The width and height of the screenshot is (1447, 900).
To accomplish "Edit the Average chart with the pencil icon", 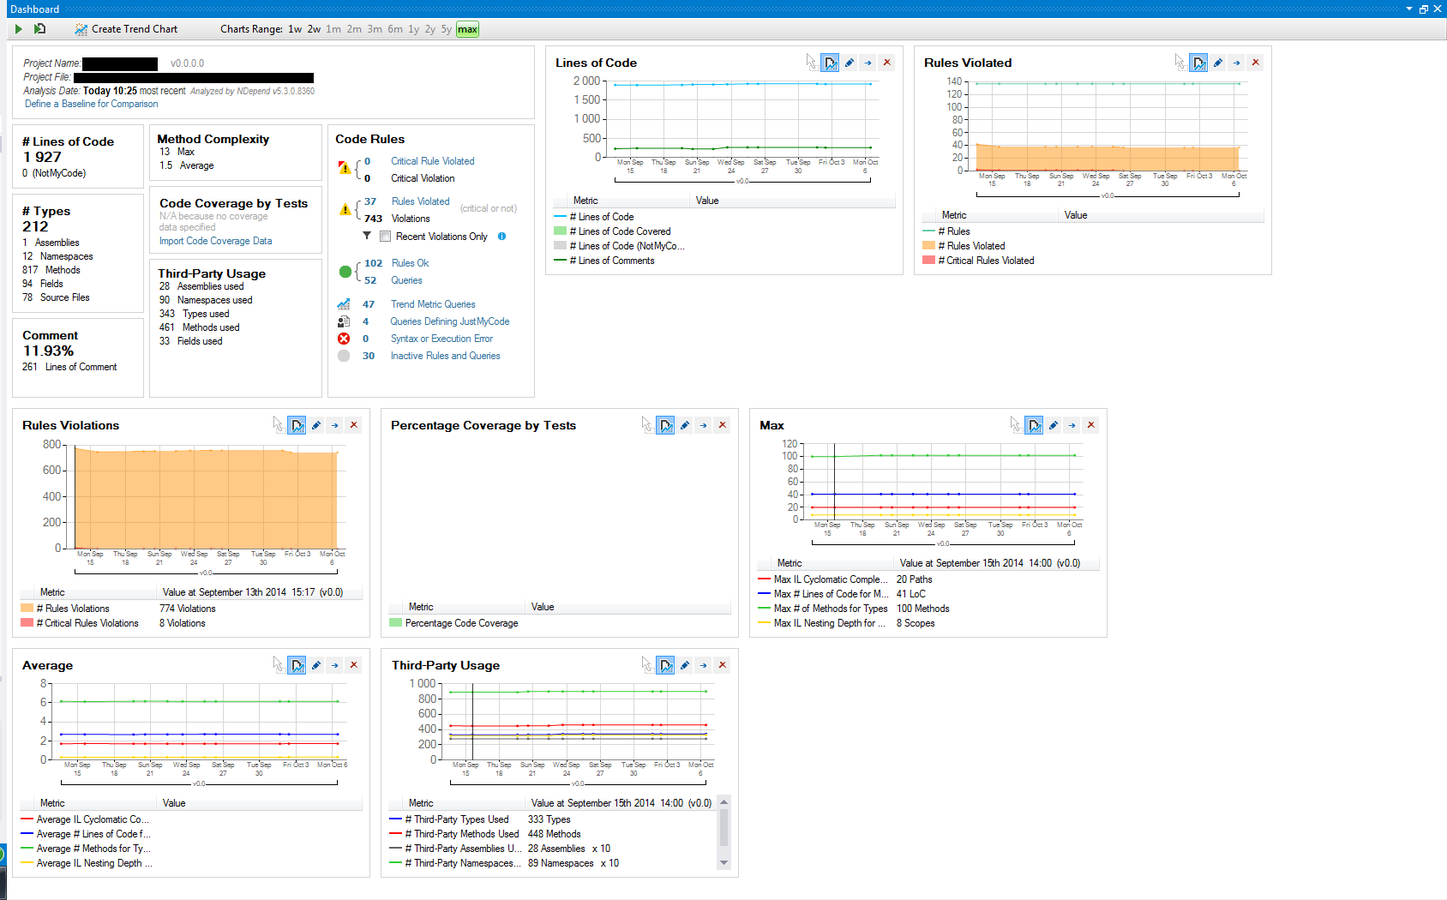I will point(316,666).
